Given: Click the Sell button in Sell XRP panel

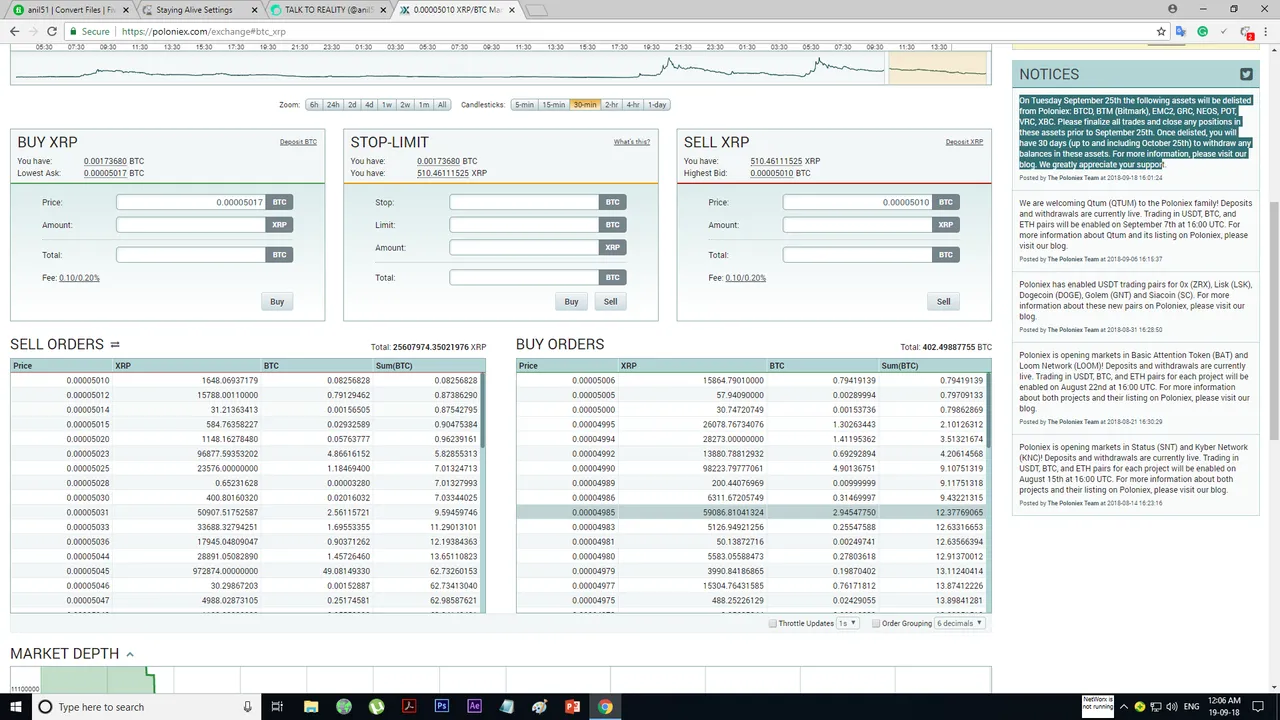Looking at the screenshot, I should (944, 301).
